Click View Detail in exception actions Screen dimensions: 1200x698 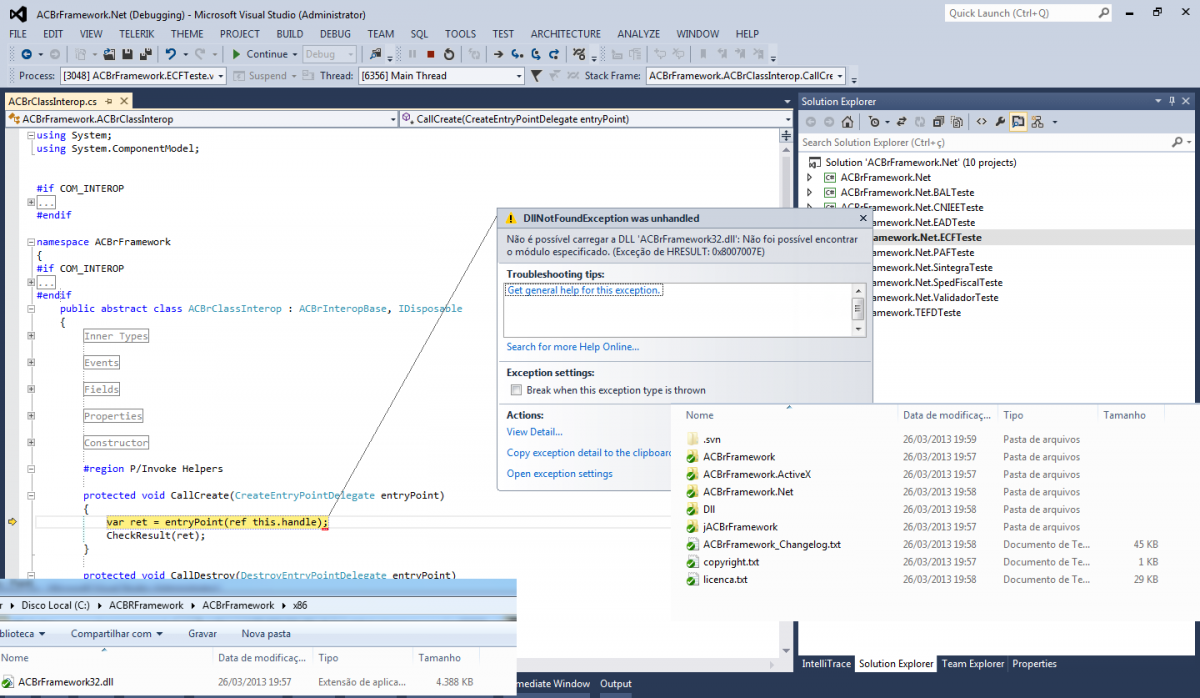[535, 432]
